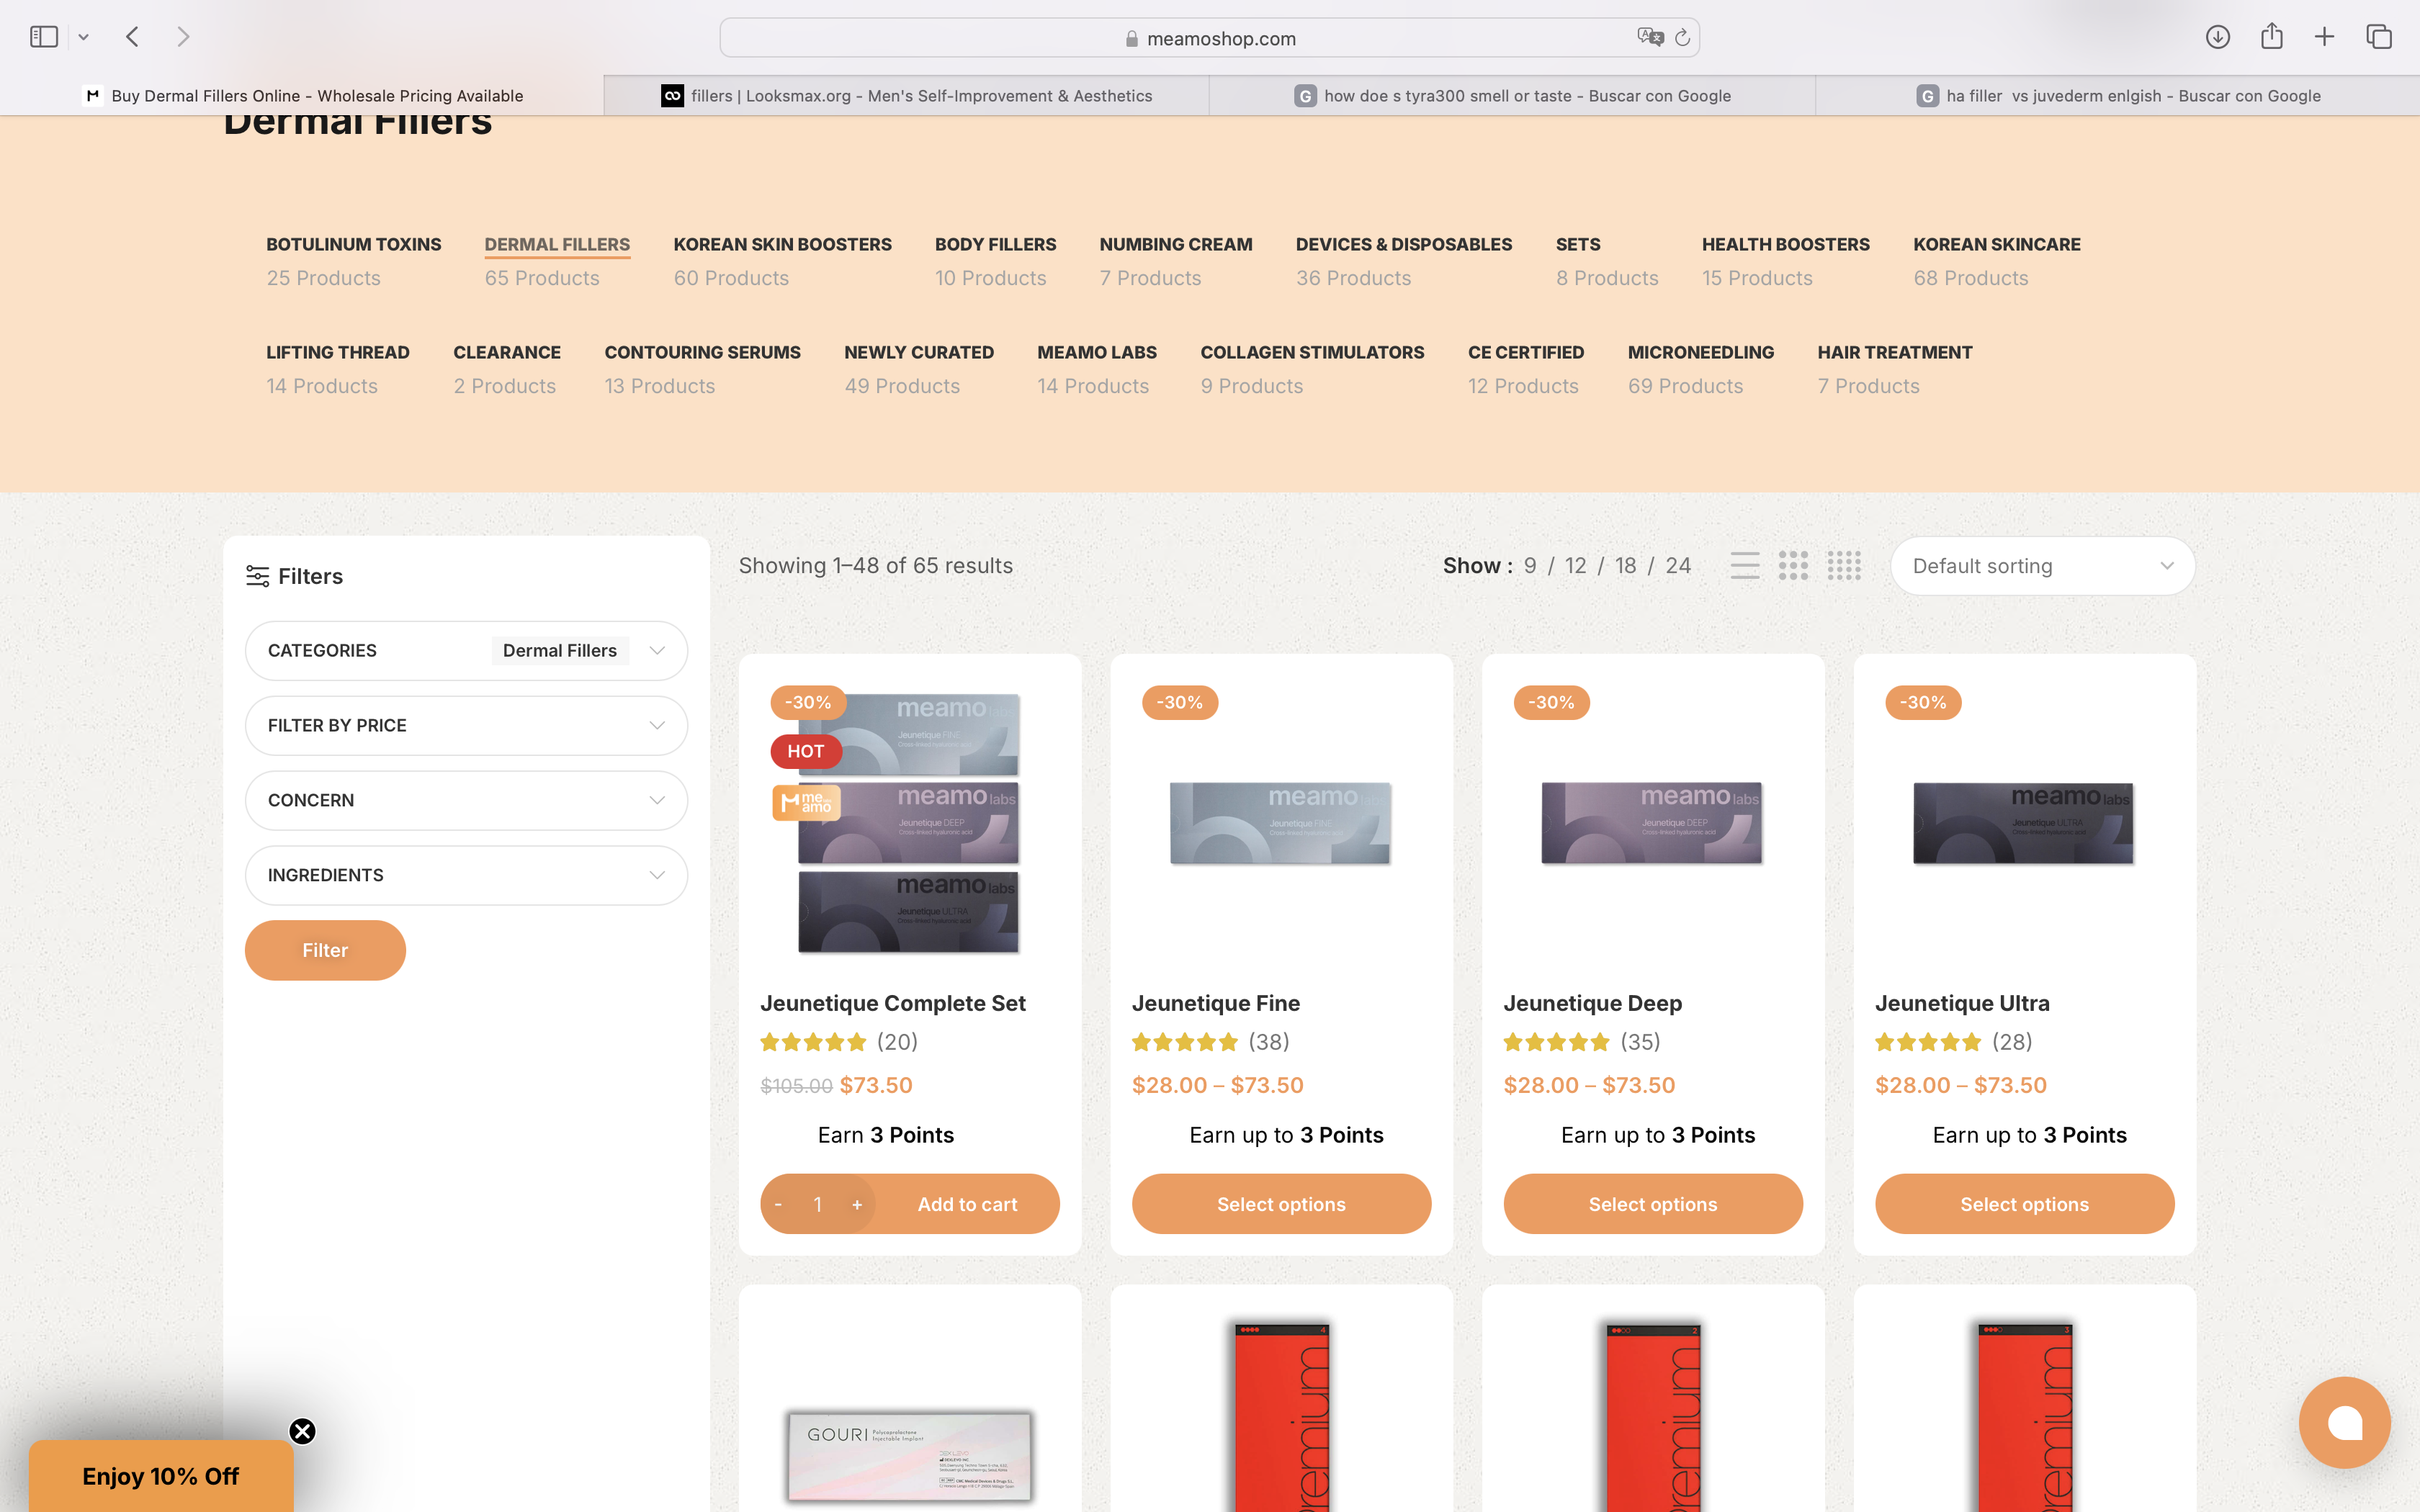Switch to four-column grid view
Screen dimensions: 2420x1512
click(x=1843, y=566)
